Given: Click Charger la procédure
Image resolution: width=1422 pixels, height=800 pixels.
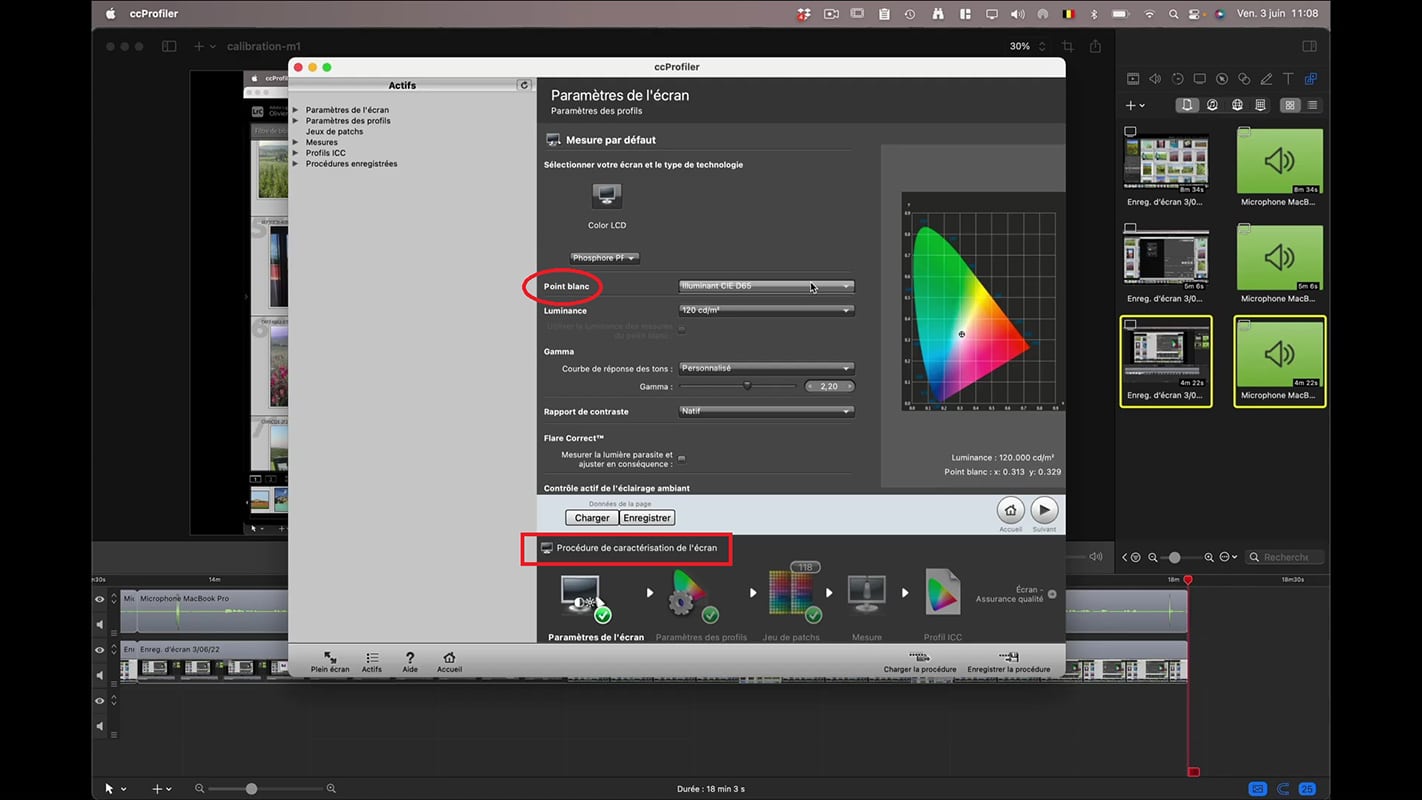Looking at the screenshot, I should click(920, 662).
